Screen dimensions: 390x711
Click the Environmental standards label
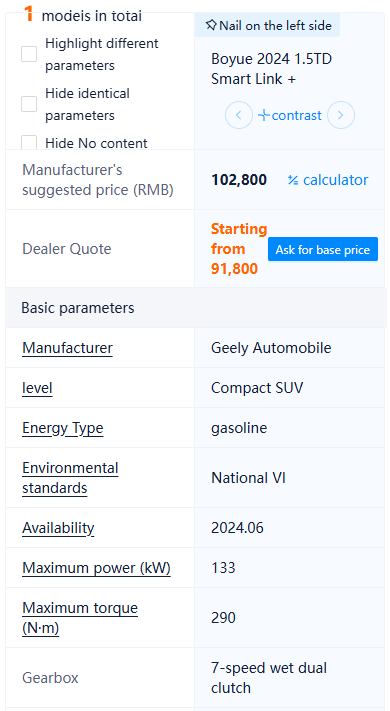pyautogui.click(x=70, y=478)
